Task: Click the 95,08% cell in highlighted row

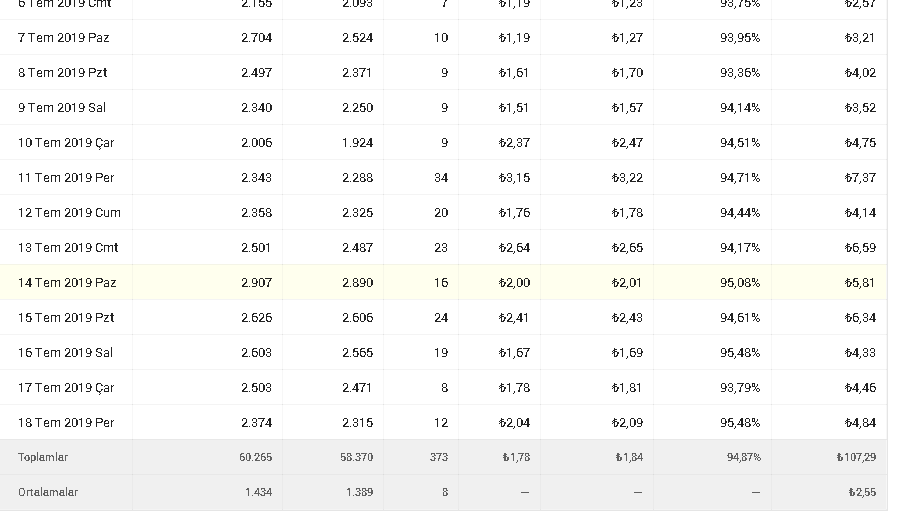Action: click(740, 283)
